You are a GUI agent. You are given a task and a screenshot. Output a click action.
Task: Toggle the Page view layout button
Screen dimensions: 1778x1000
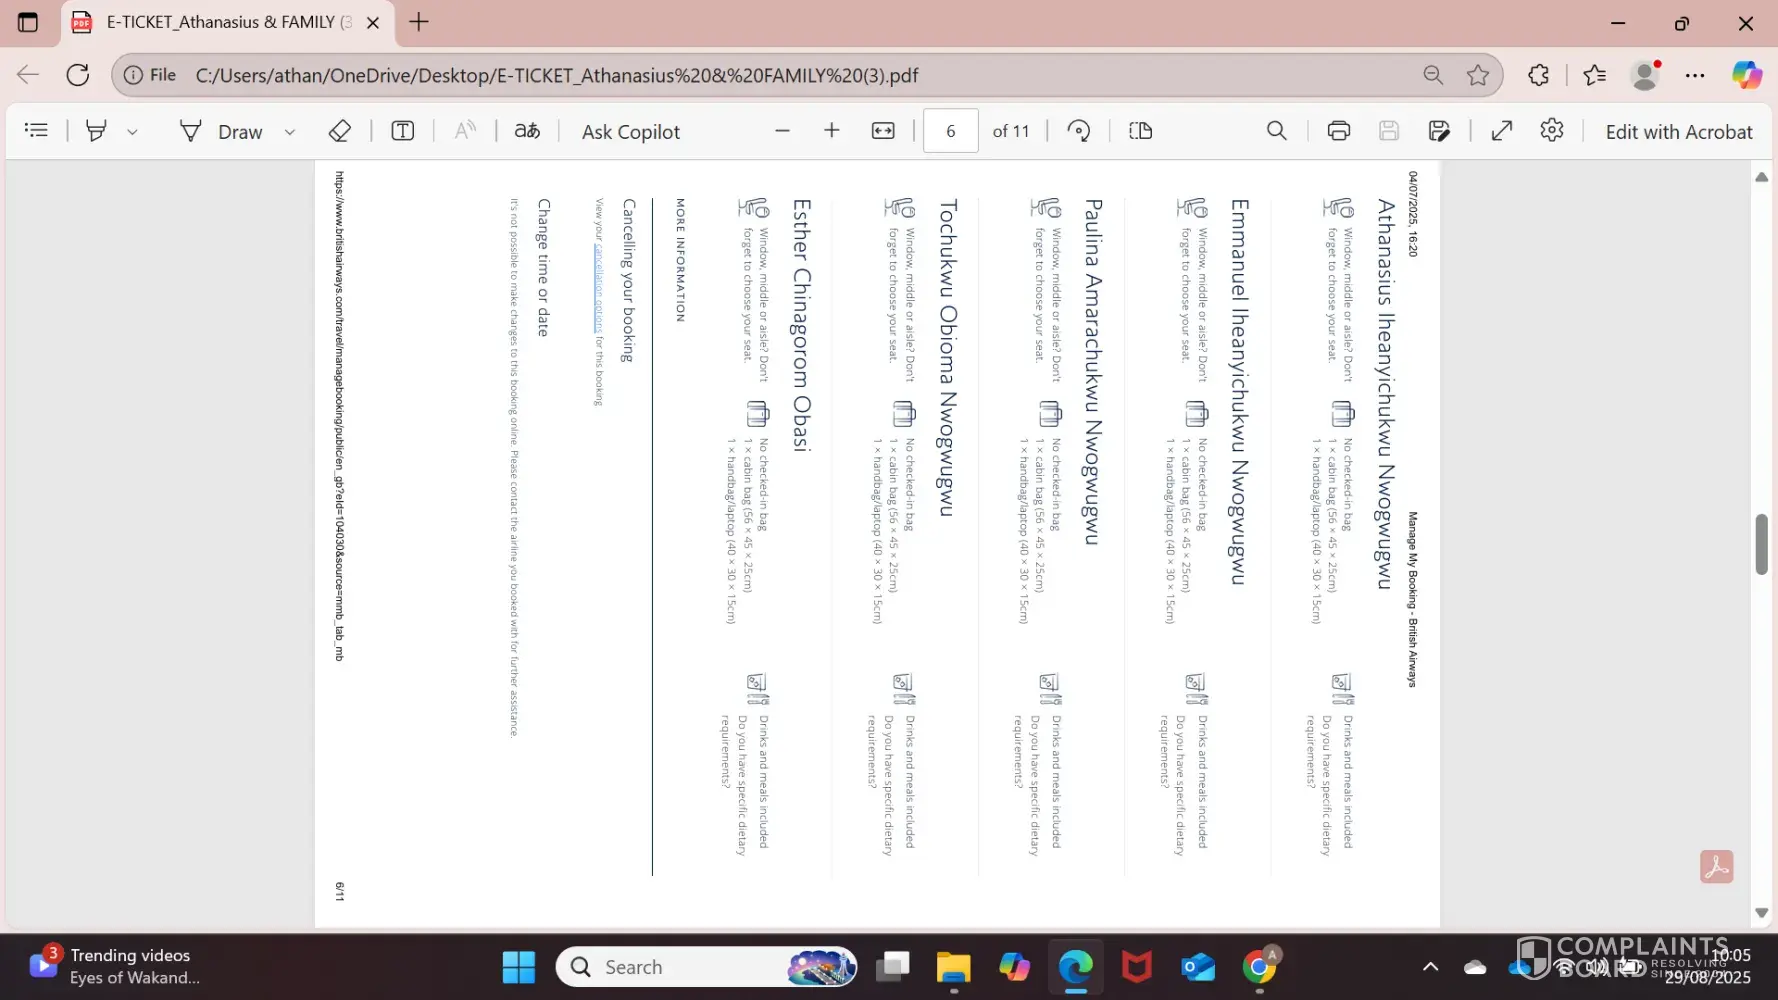click(1140, 131)
